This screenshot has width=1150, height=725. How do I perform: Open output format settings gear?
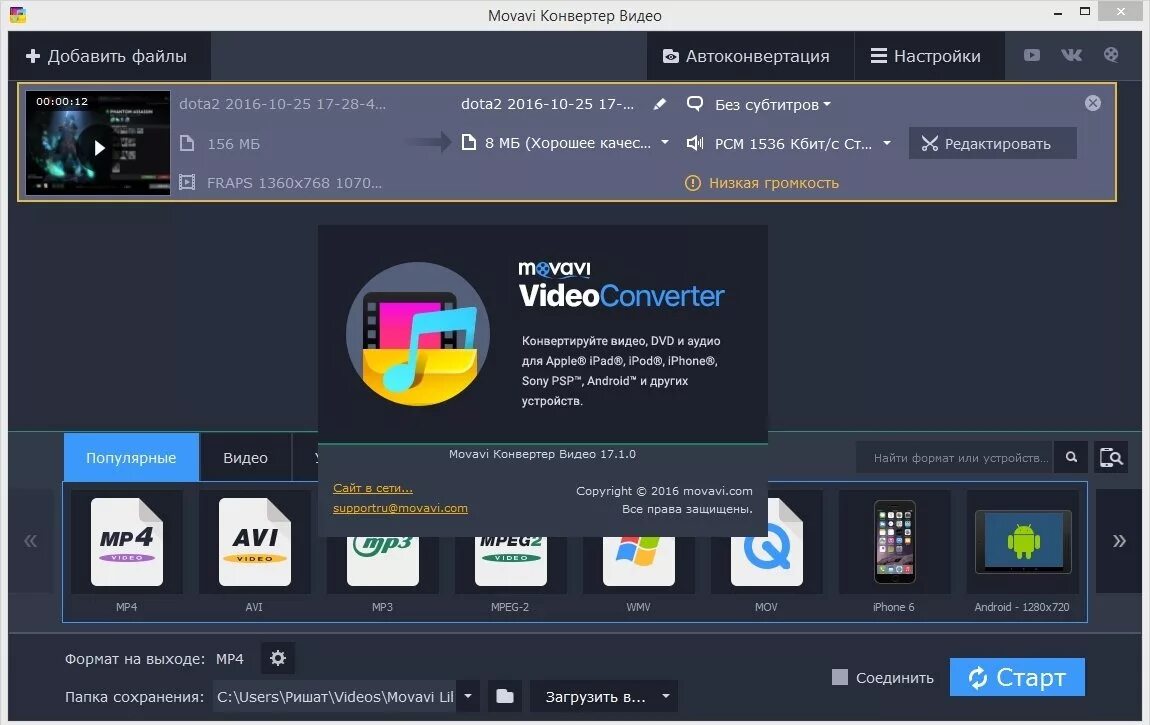coord(277,658)
